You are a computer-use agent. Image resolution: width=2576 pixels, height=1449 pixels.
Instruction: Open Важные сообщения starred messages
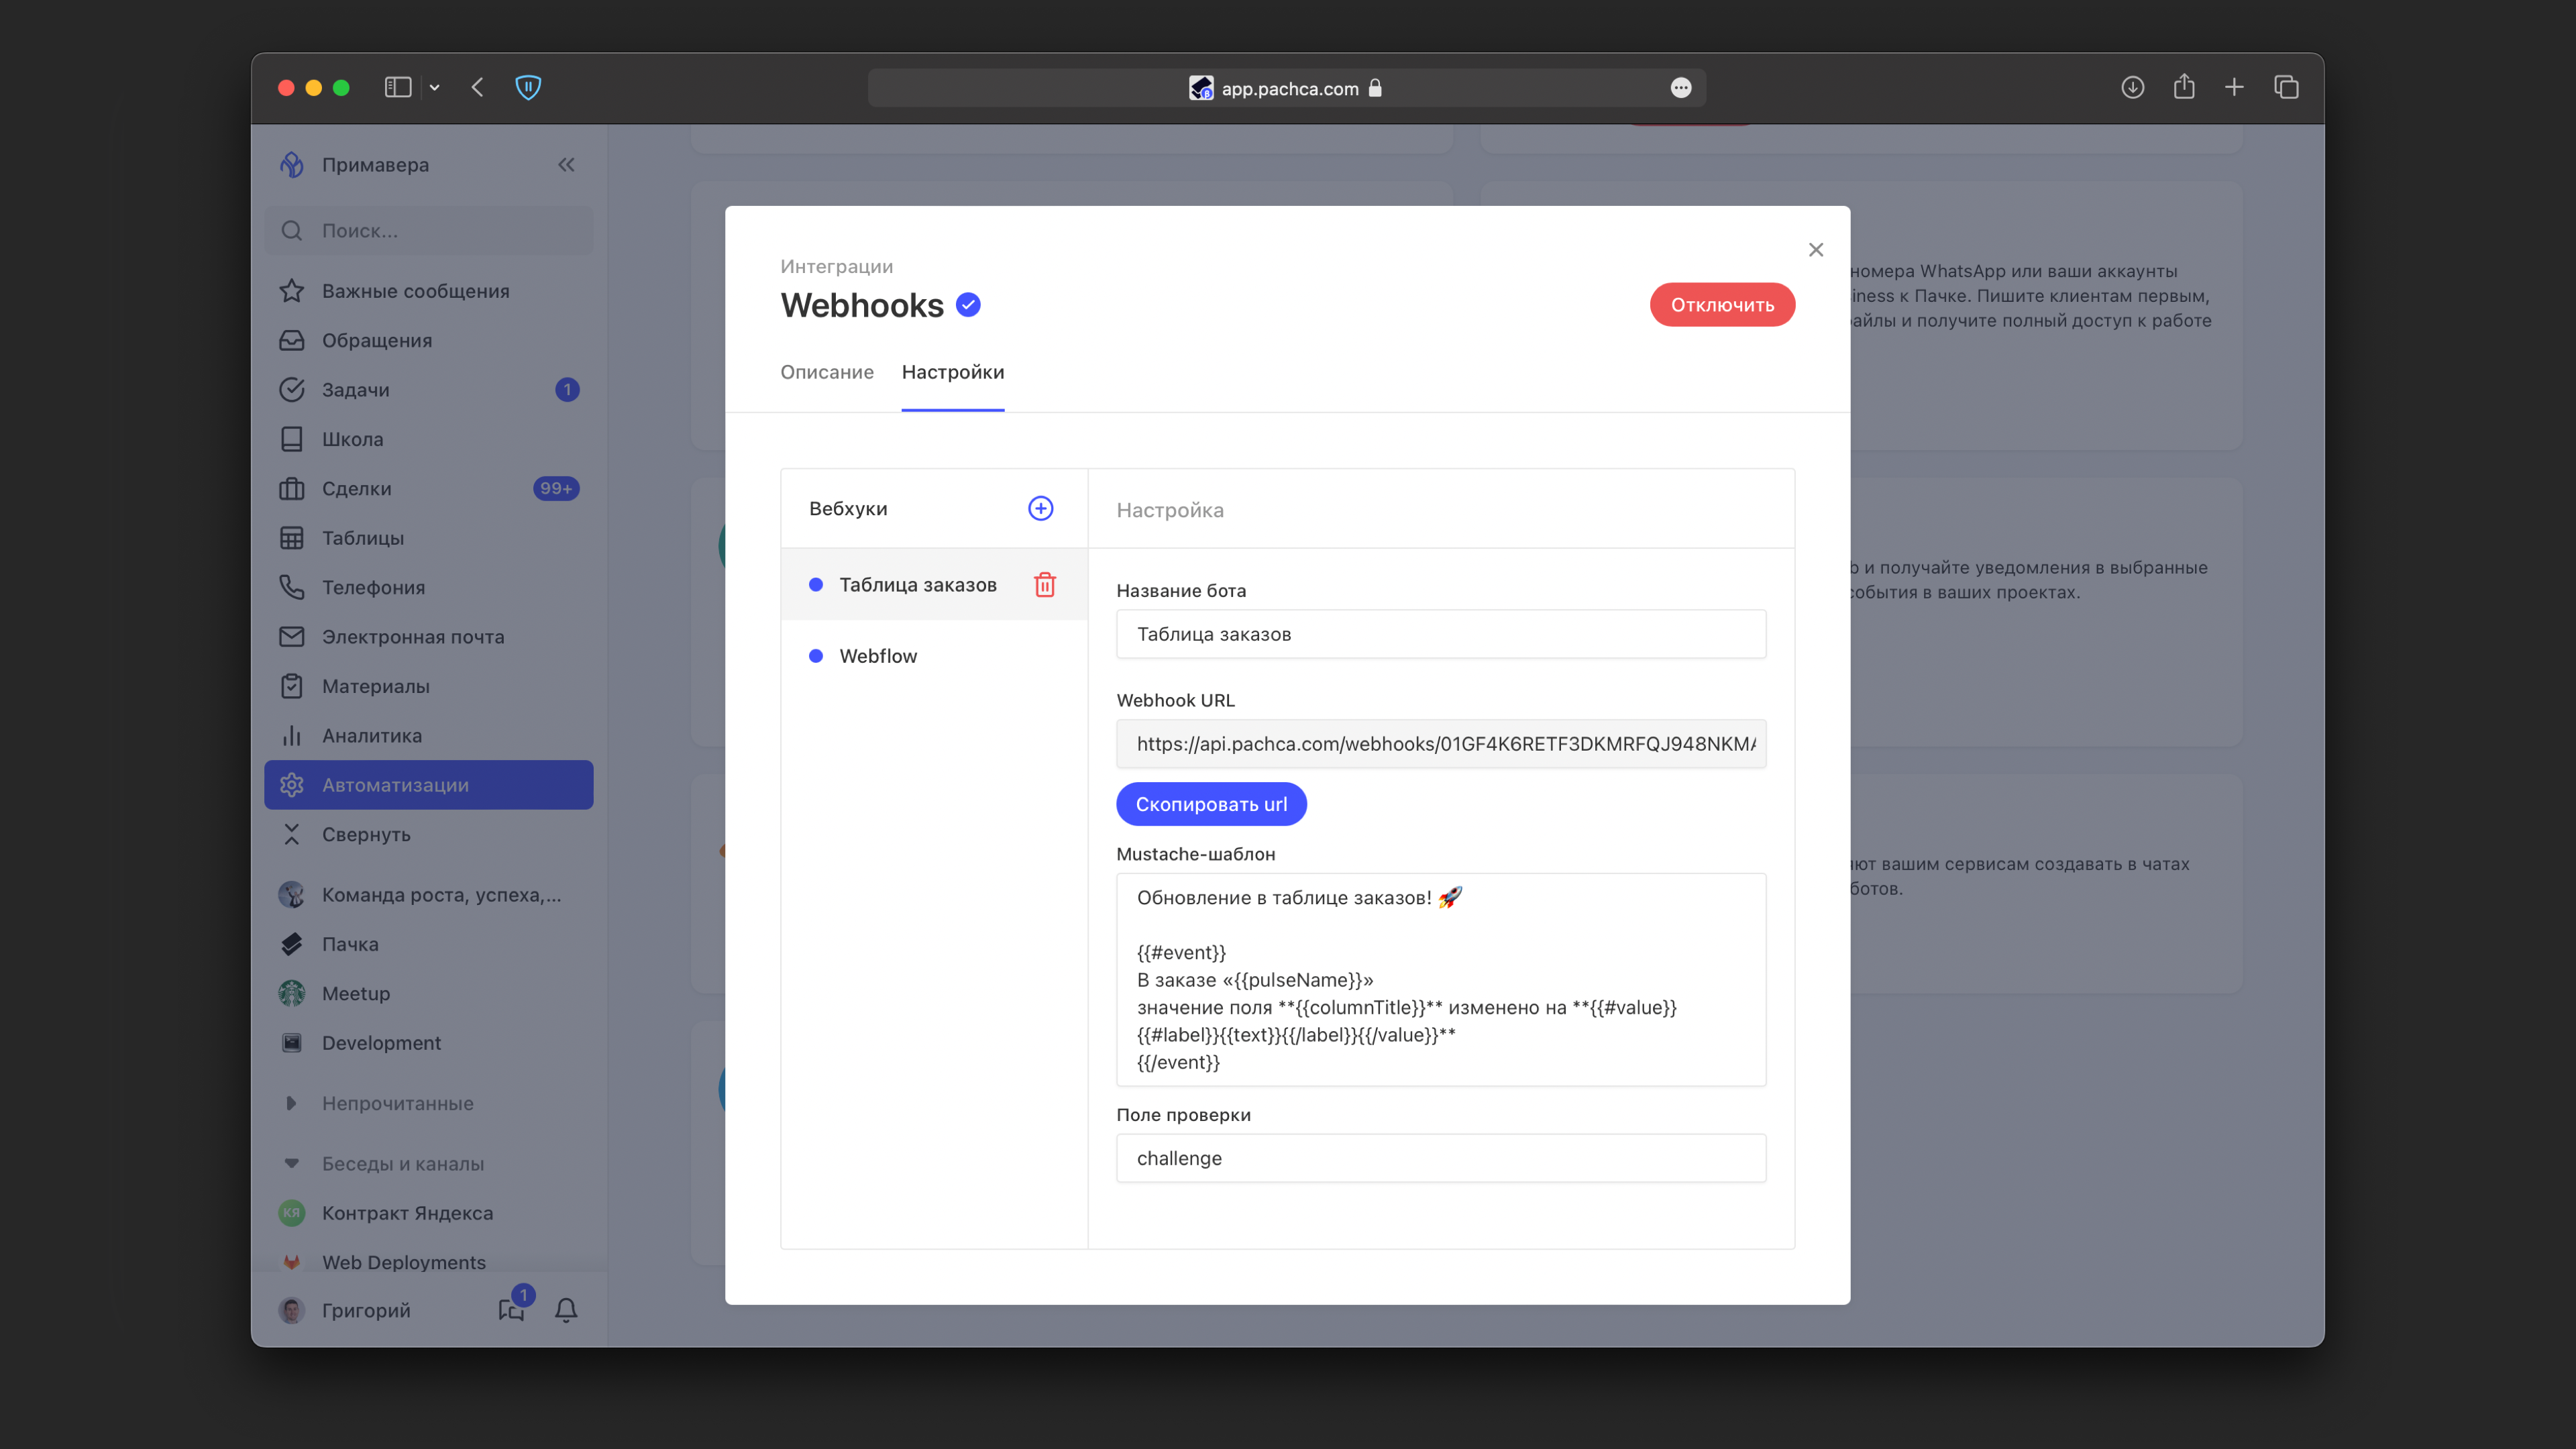tap(428, 291)
